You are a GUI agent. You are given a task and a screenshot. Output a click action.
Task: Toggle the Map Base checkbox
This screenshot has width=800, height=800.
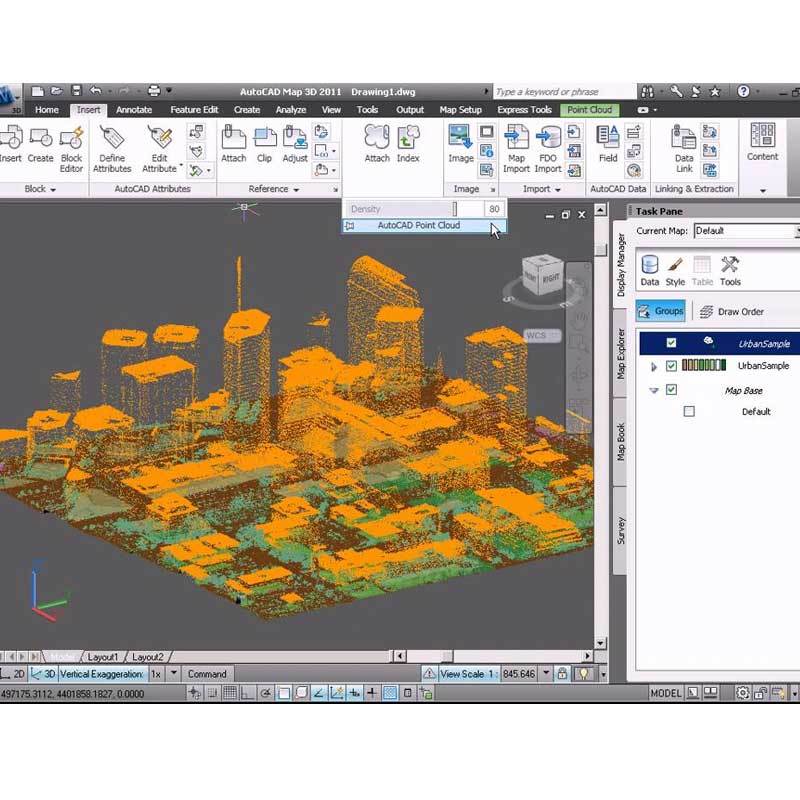(x=671, y=390)
